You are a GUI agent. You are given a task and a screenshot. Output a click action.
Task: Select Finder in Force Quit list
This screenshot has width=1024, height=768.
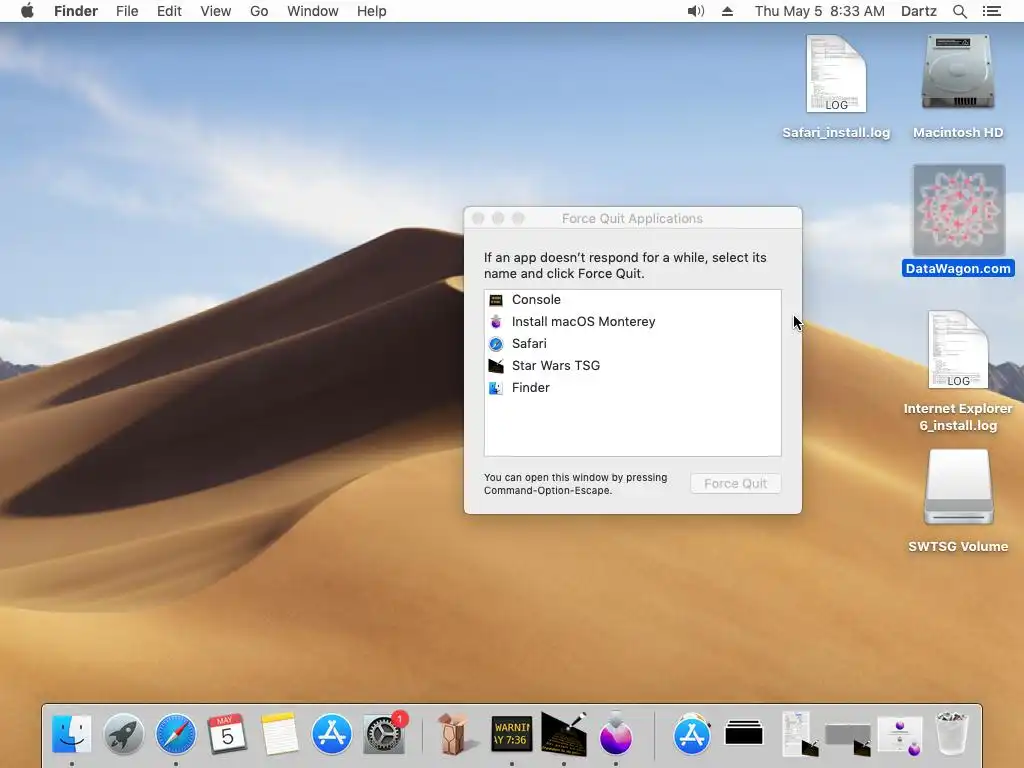632,388
